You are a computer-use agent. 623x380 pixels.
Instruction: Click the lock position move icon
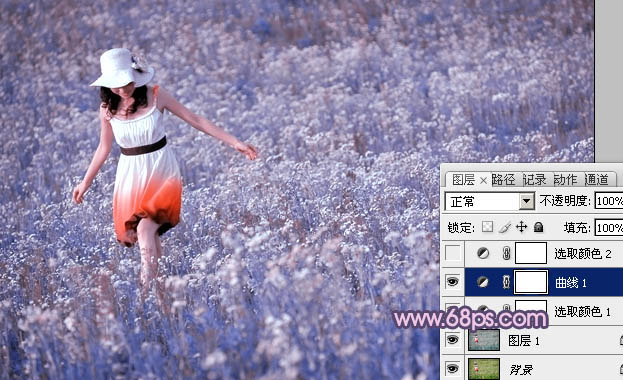point(522,227)
